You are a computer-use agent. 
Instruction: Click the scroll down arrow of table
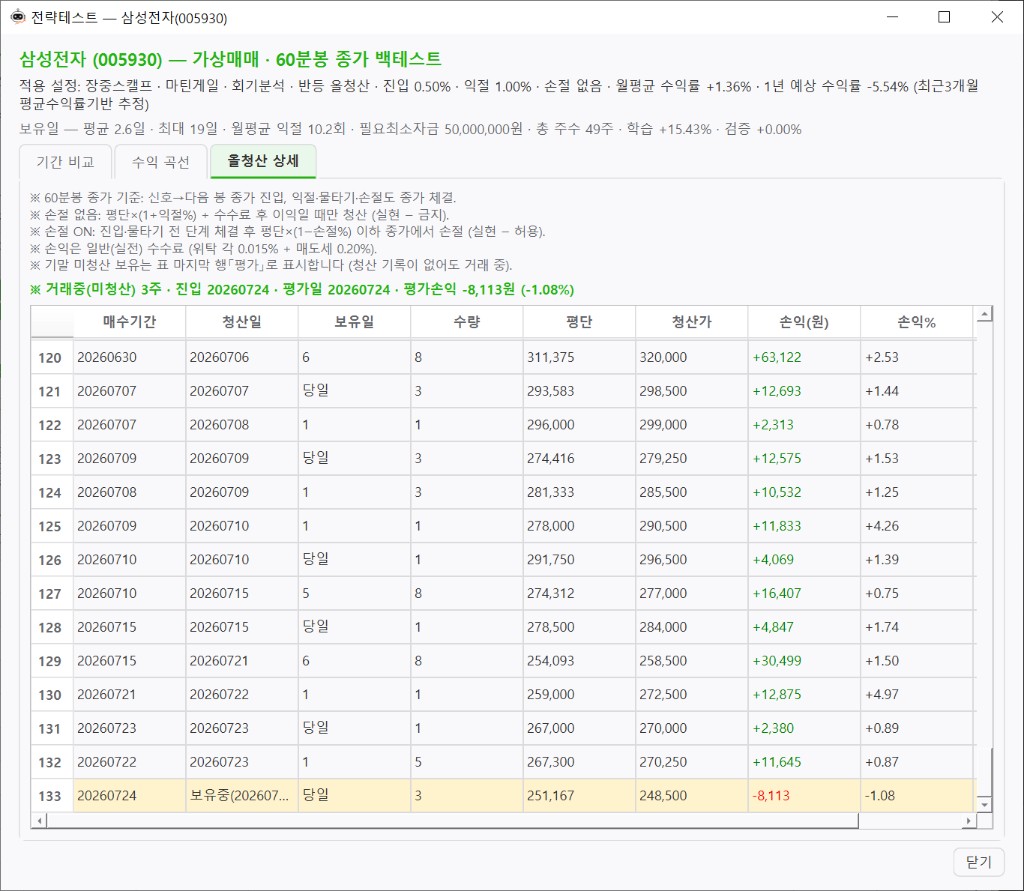[984, 804]
